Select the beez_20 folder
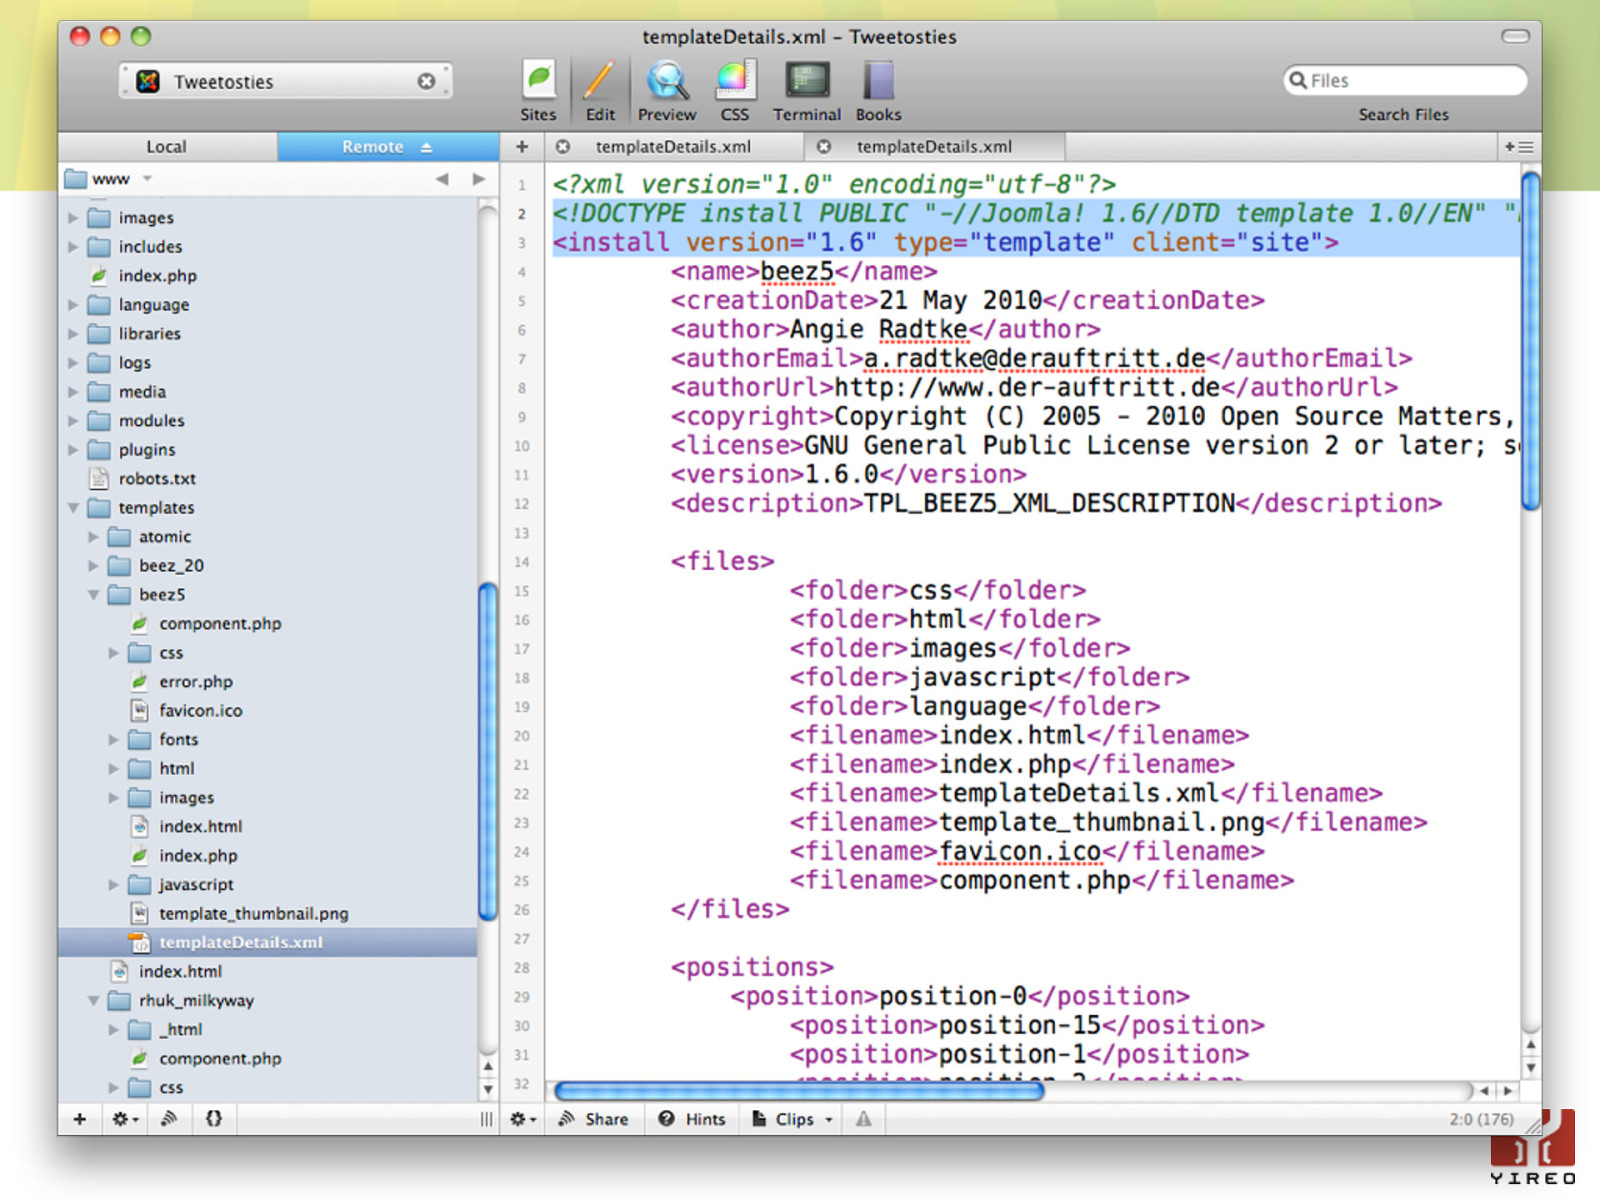Screen dimensions: 1600x1200 (x=268, y=566)
